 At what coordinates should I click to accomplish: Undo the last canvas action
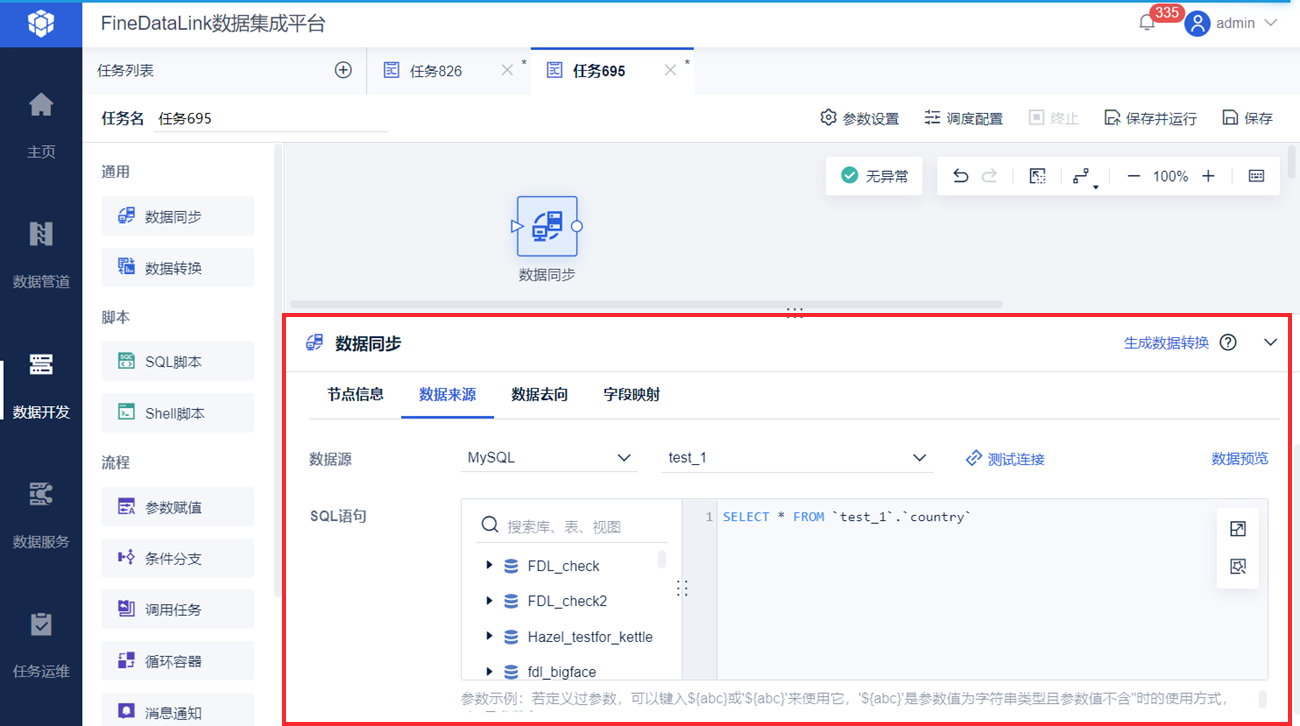961,176
